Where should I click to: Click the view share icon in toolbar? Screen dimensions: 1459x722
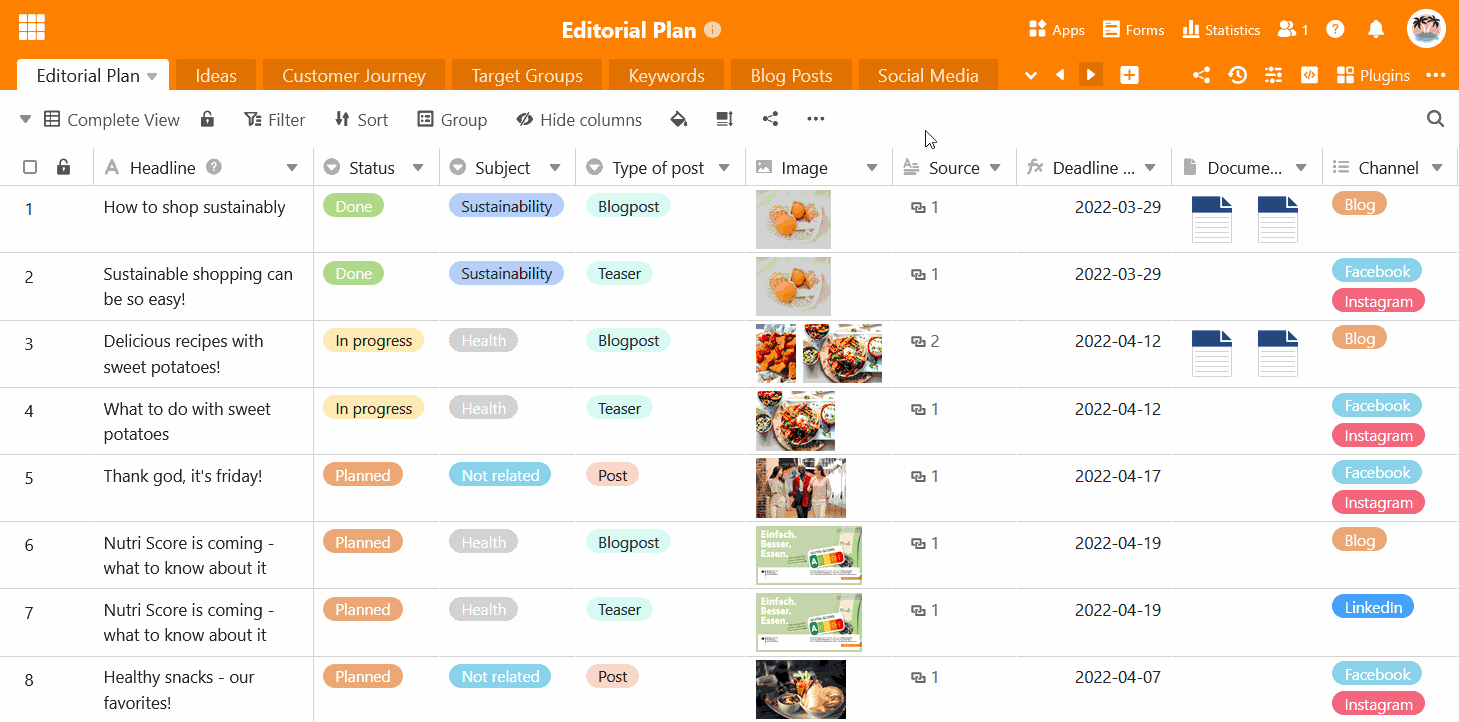[770, 120]
